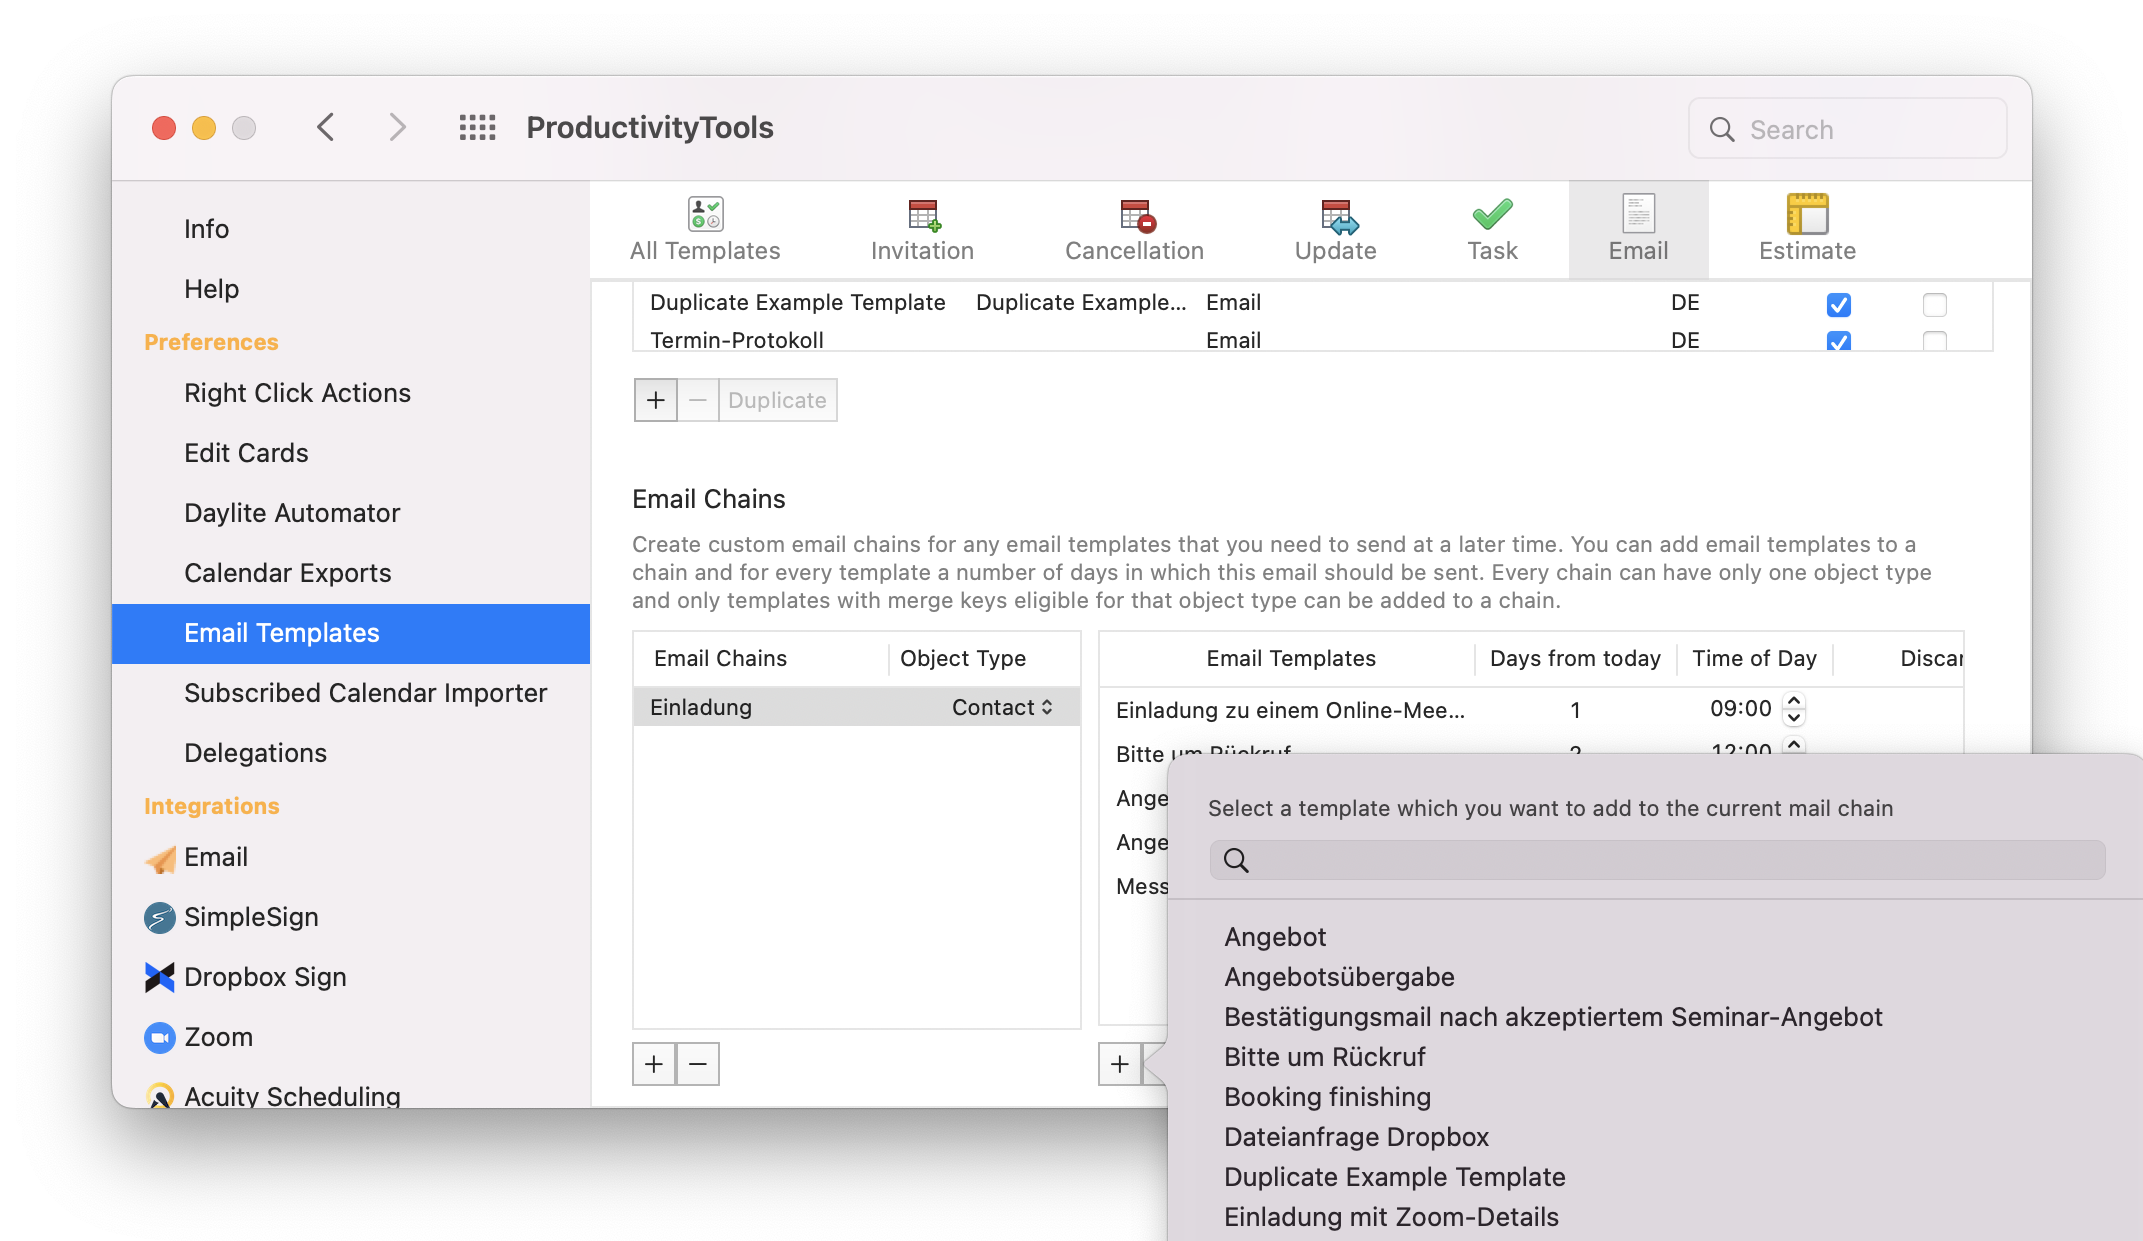Choose Einladung mit Zoom-Details template
Viewport: 2143px width, 1241px height.
(x=1391, y=1217)
